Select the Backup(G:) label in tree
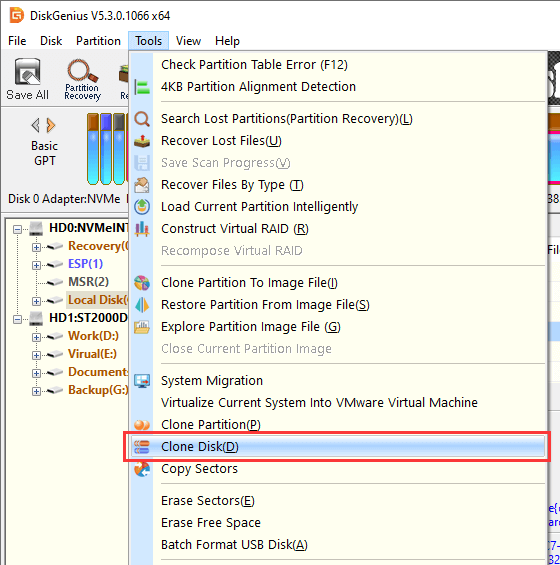The width and height of the screenshot is (560, 565). [x=98, y=390]
